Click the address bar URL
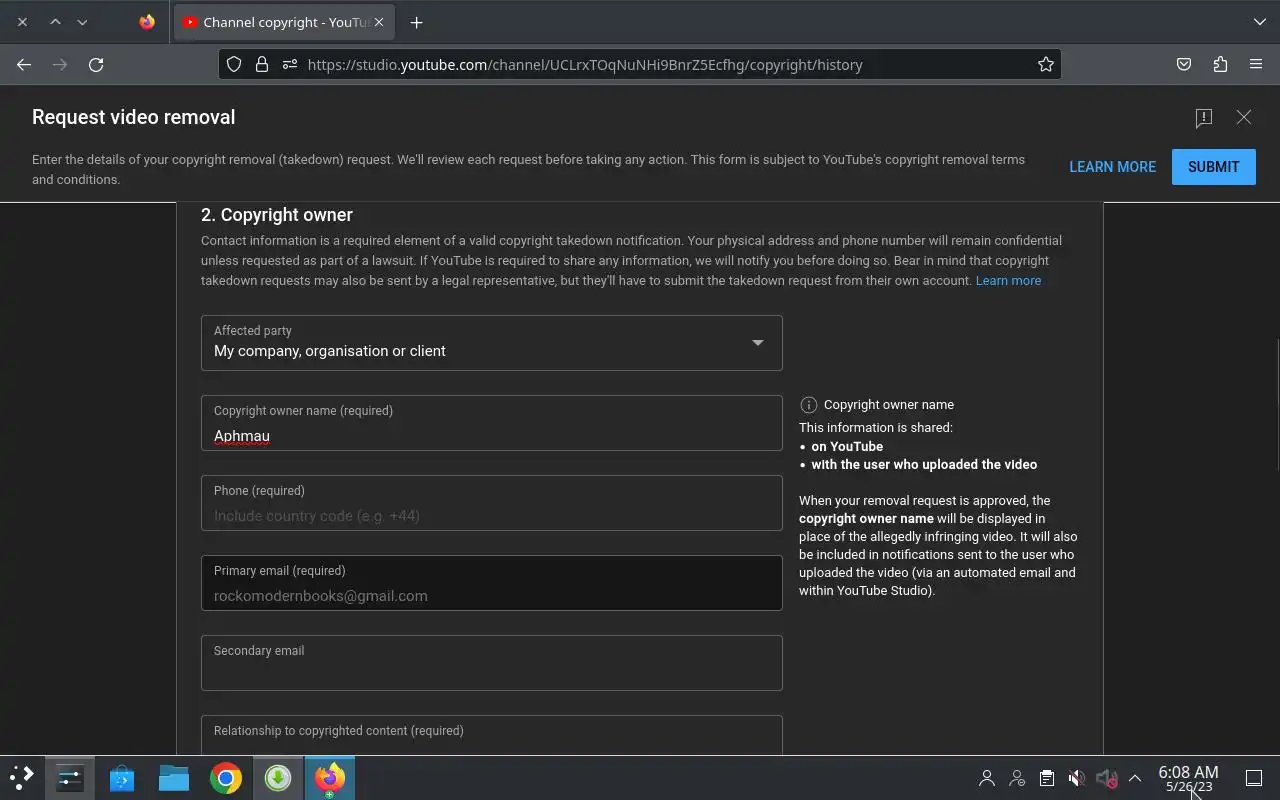 pos(585,65)
